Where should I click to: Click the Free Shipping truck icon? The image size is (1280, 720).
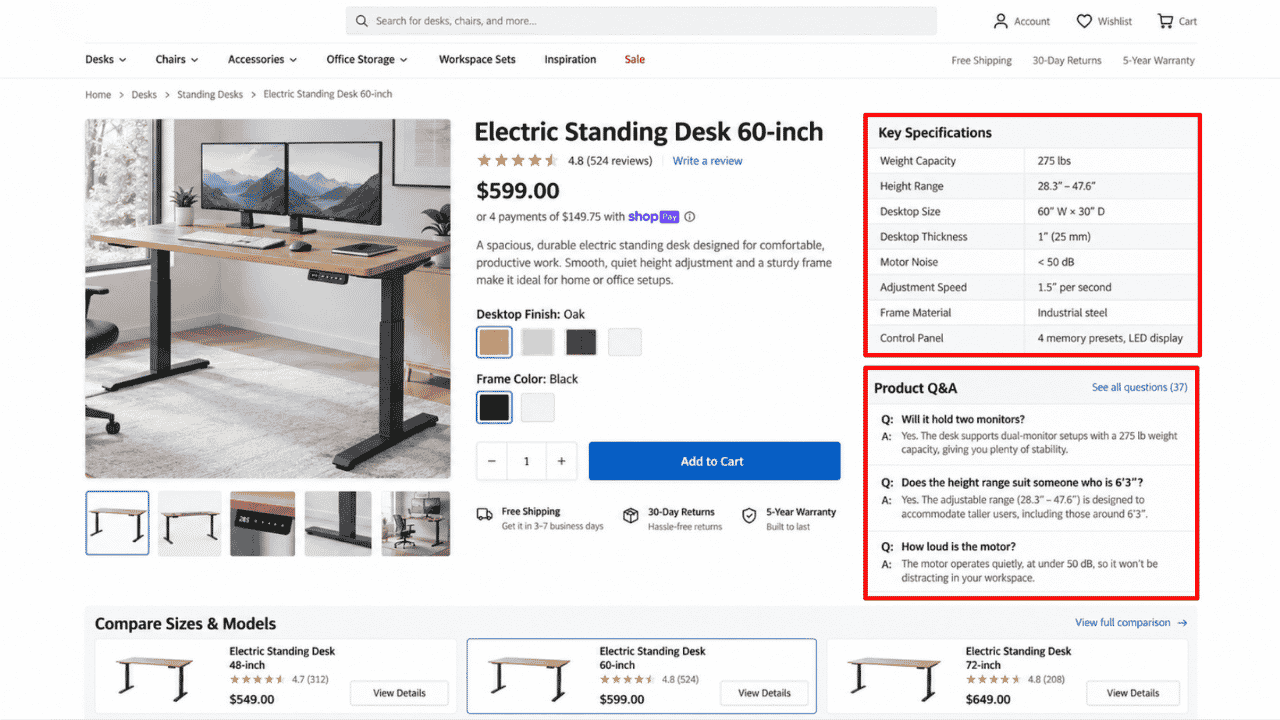pos(484,515)
